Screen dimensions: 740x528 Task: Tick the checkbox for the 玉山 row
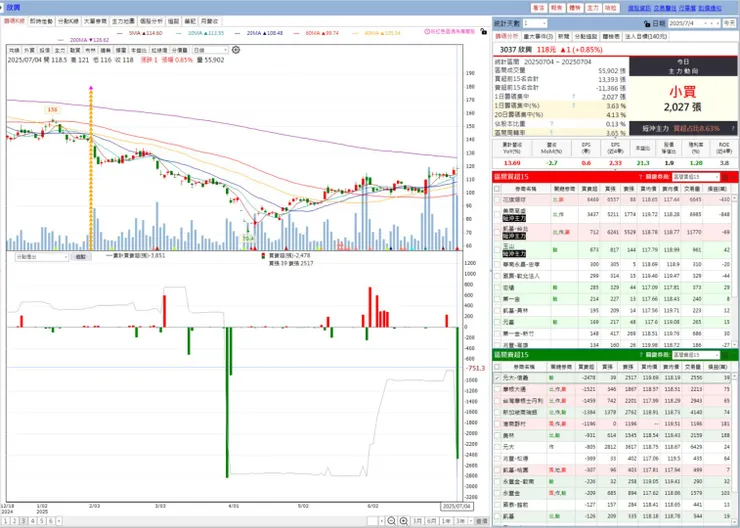coord(497,250)
